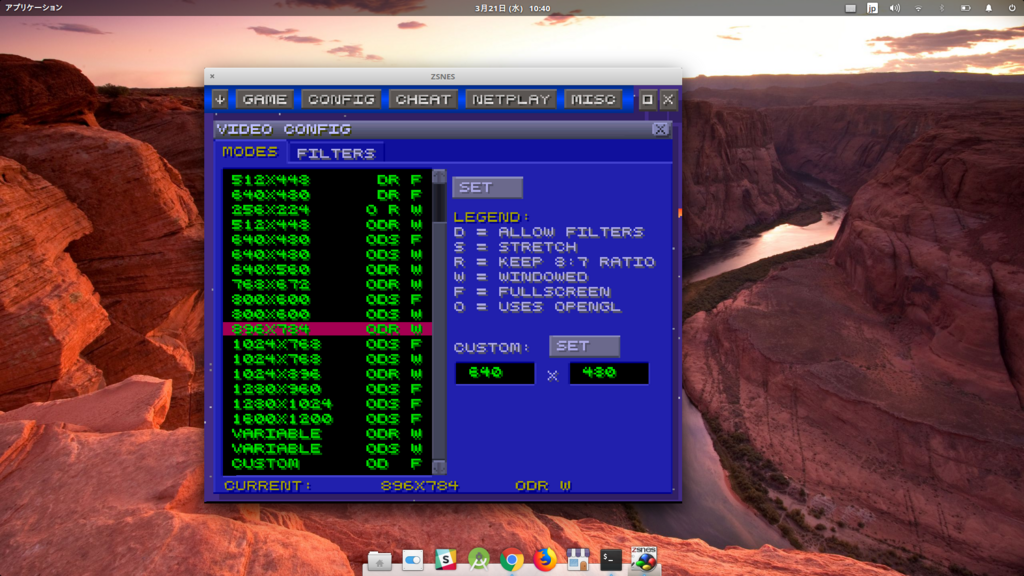
Task: Launch Slack from the dock
Action: [x=445, y=560]
